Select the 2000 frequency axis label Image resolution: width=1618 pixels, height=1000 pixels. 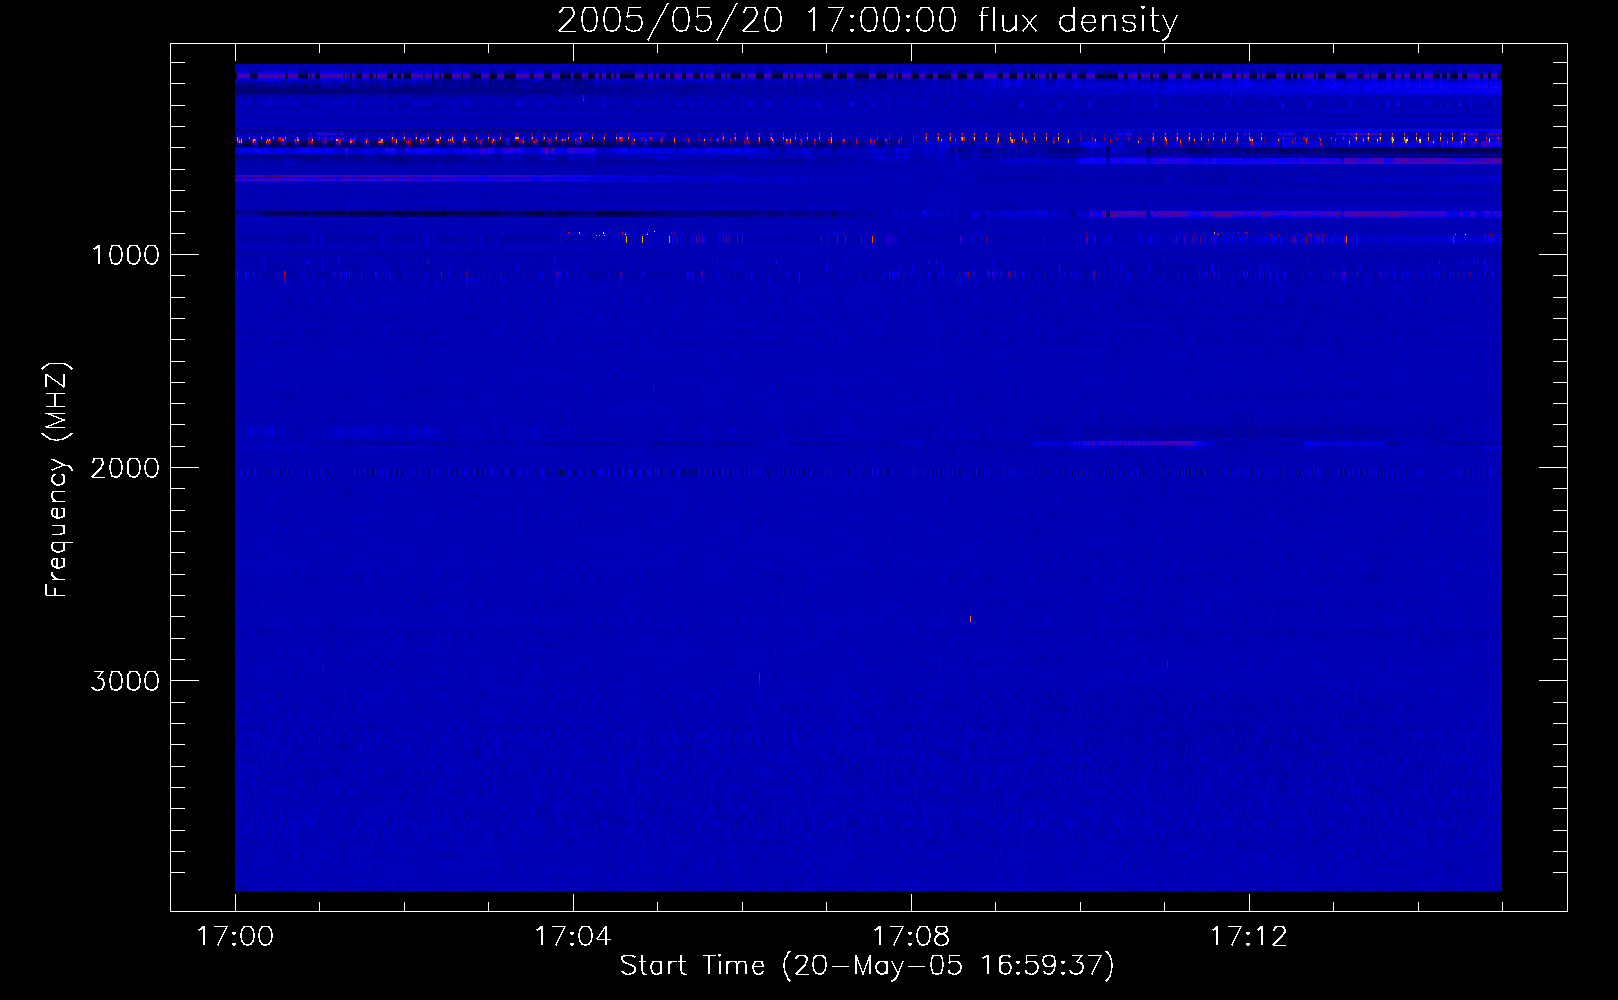125,468
